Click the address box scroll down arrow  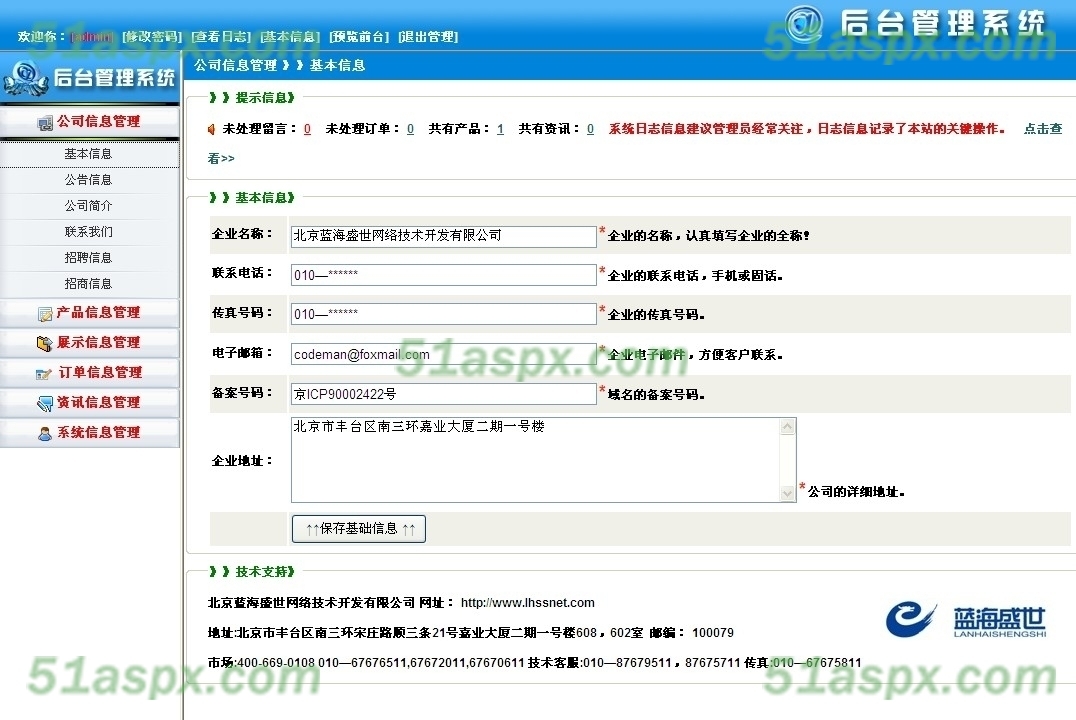[x=788, y=493]
